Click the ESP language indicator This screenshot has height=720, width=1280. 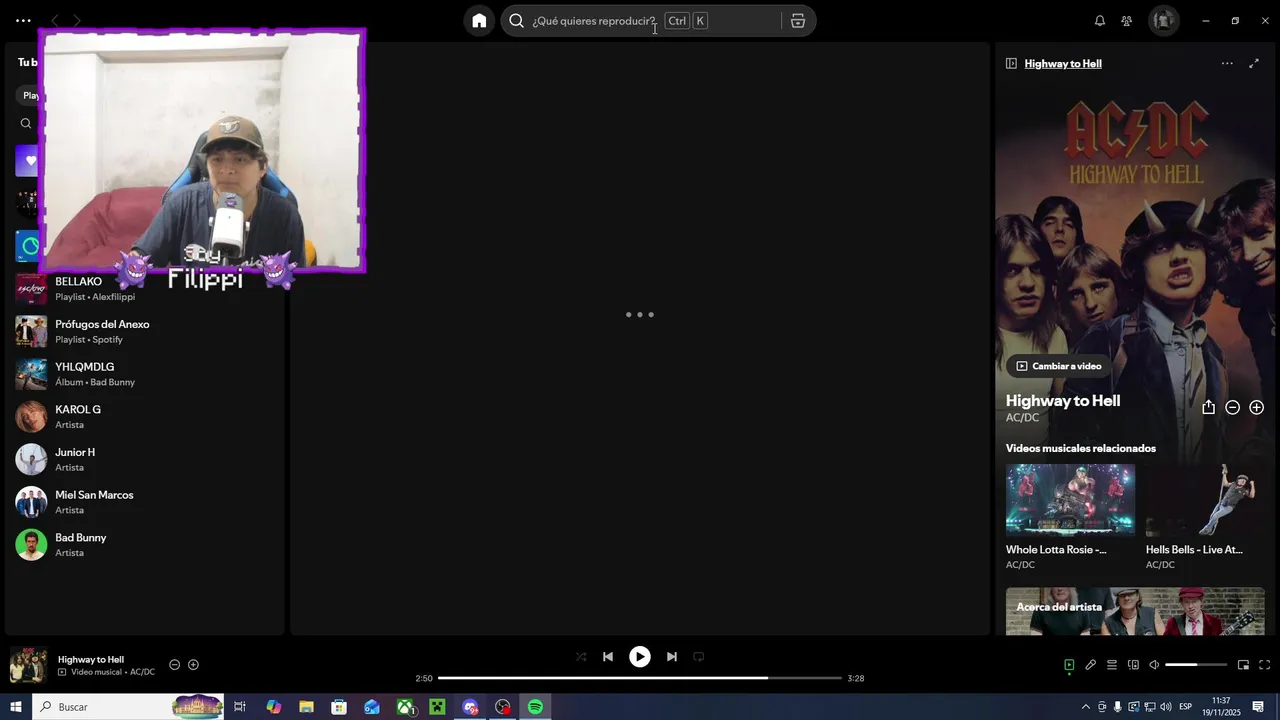1186,707
